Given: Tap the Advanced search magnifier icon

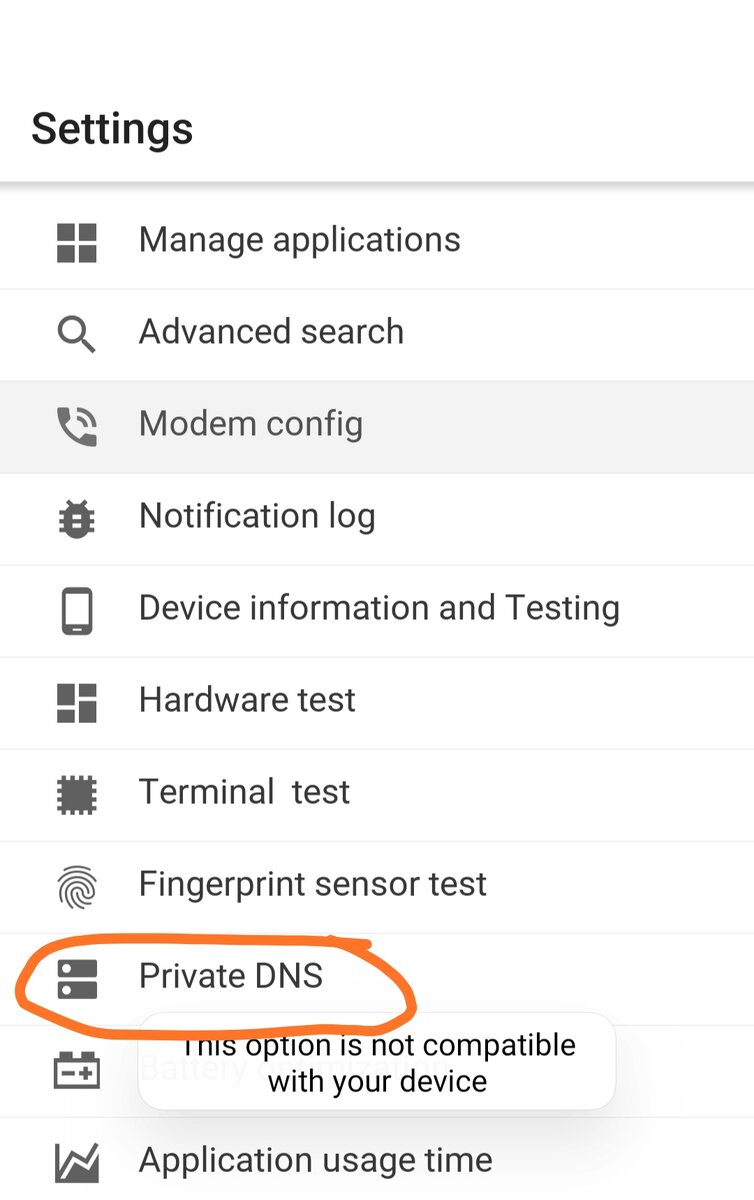Looking at the screenshot, I should [77, 334].
